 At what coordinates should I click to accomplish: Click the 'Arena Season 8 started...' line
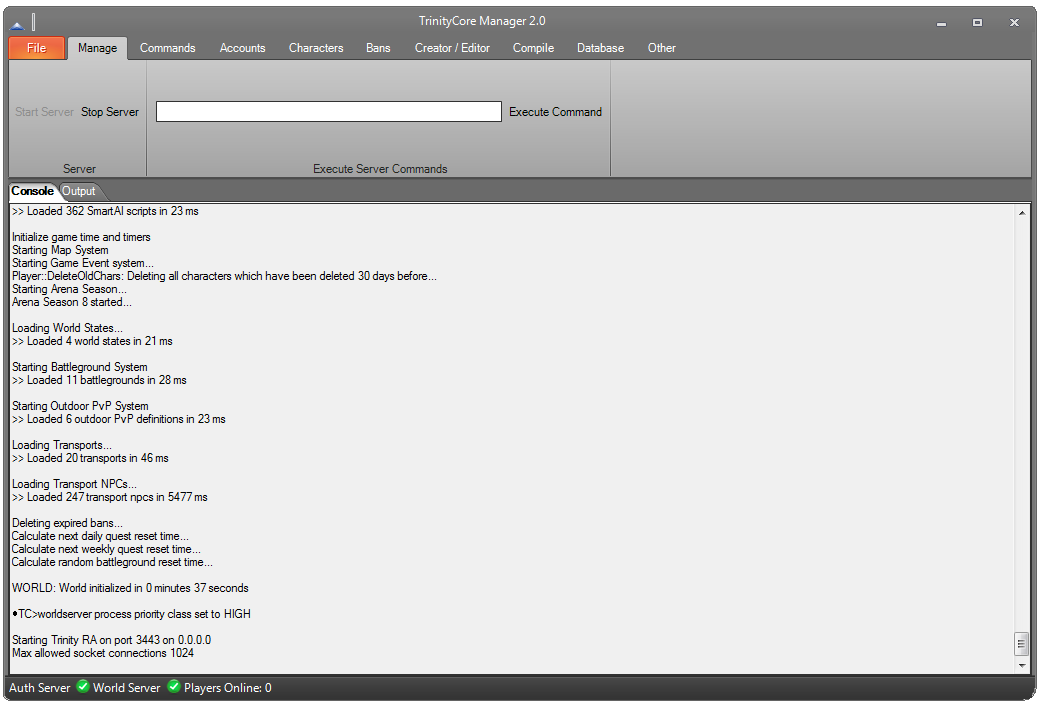pos(71,302)
